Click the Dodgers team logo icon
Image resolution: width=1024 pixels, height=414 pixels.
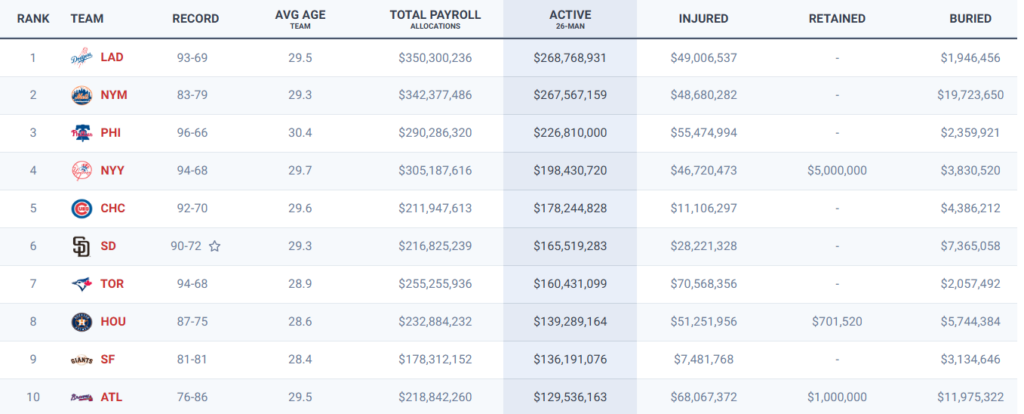pos(81,57)
